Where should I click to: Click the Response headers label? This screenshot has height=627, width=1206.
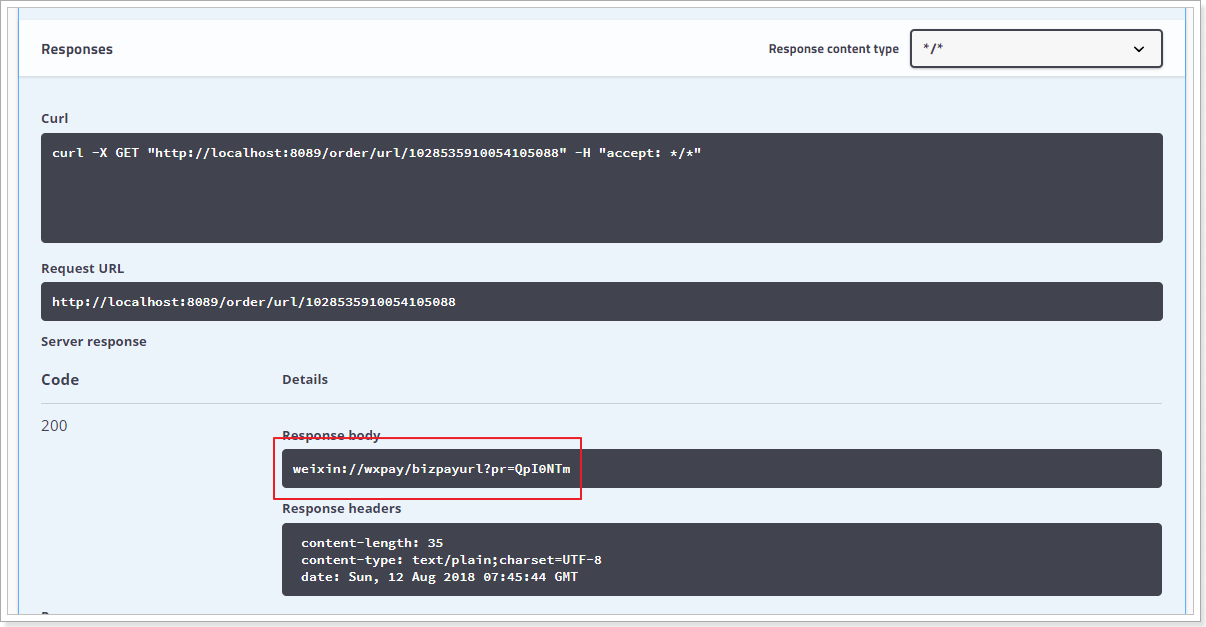click(342, 508)
